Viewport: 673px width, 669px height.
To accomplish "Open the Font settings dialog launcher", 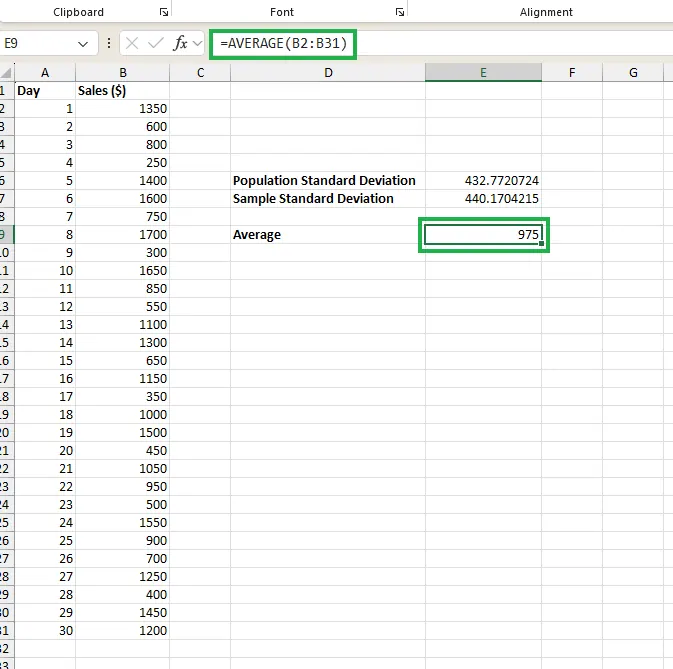I will (400, 12).
